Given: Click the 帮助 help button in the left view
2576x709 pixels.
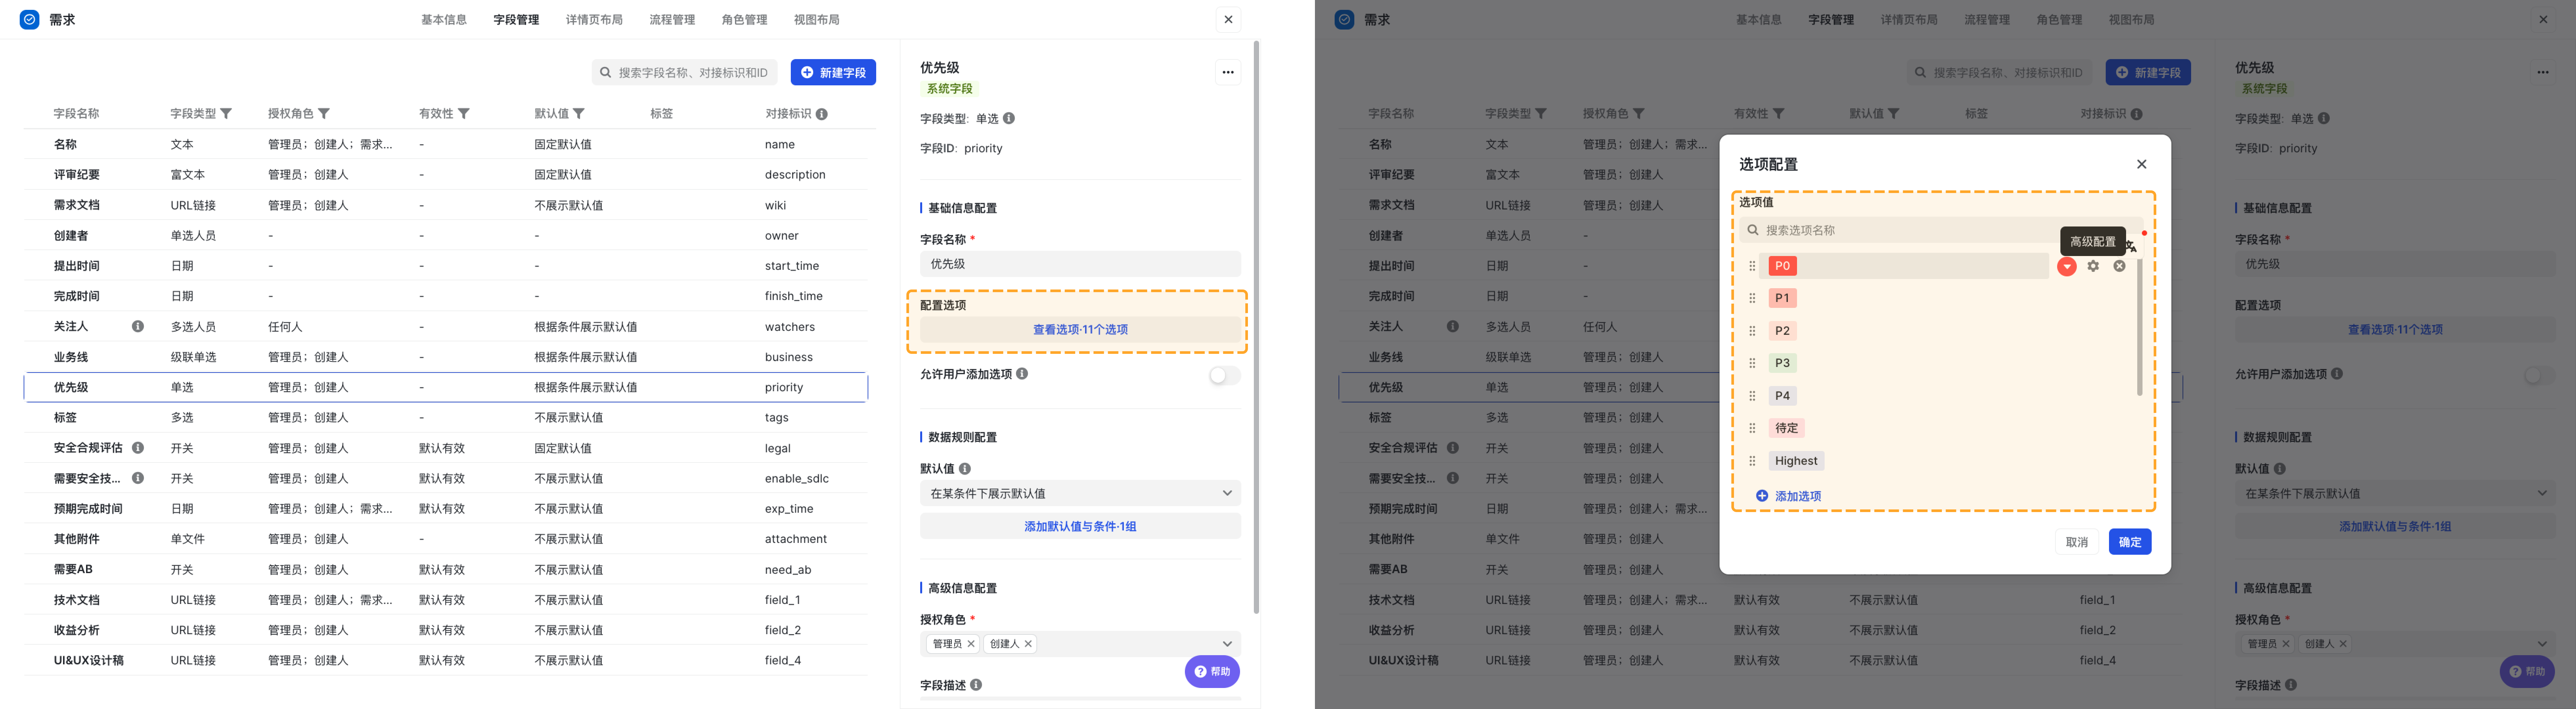Looking at the screenshot, I should 1212,672.
